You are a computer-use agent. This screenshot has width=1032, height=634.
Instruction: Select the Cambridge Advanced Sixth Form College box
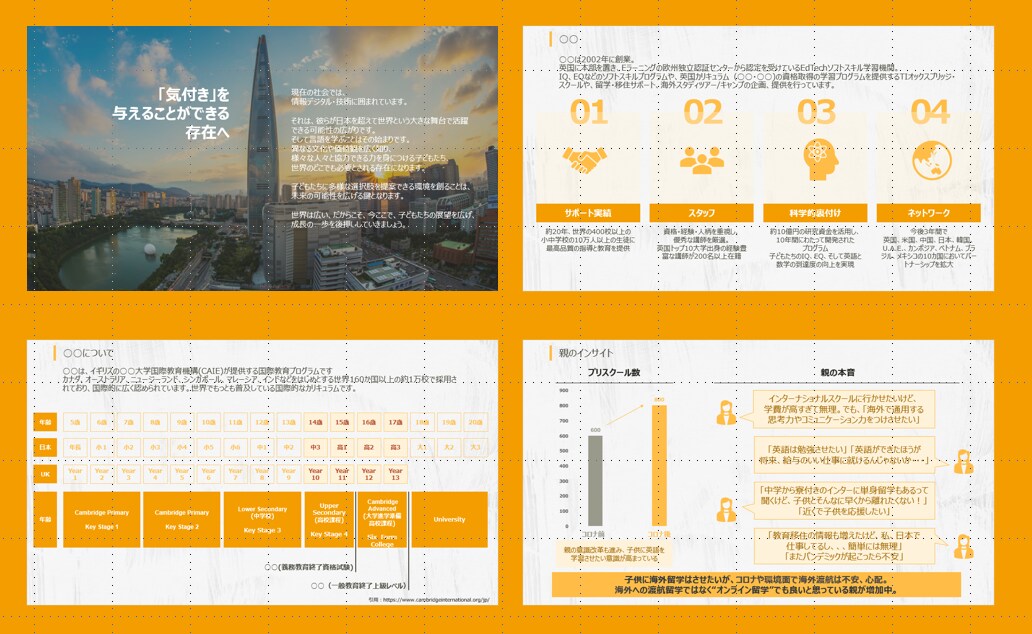[382, 519]
